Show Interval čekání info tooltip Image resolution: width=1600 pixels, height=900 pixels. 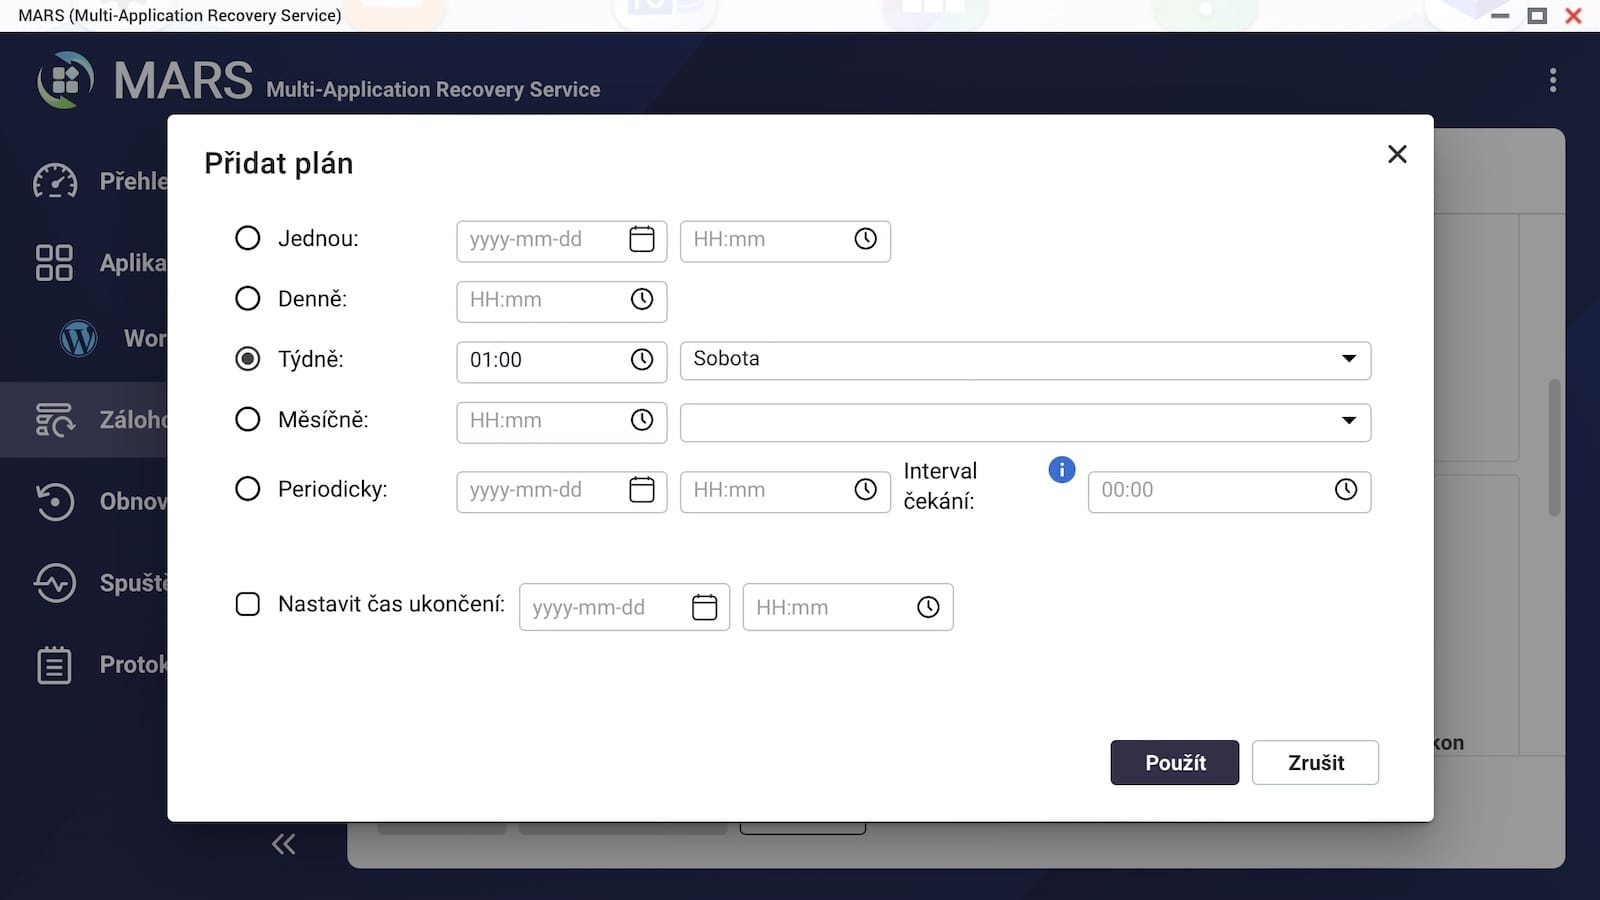click(1062, 470)
